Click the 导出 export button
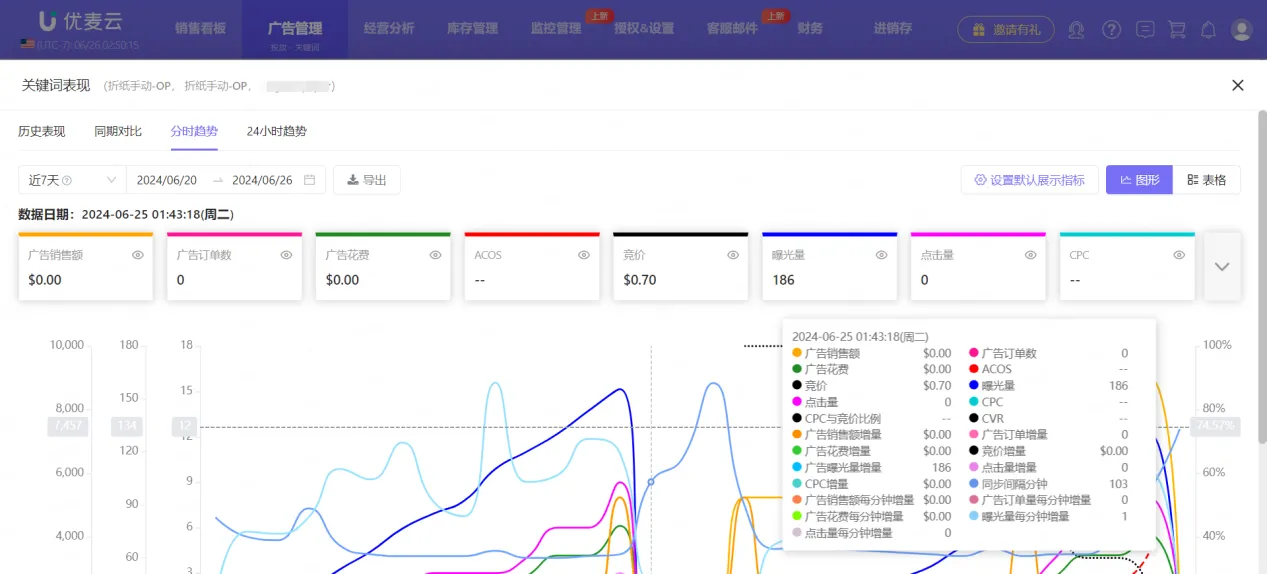The height and width of the screenshot is (574, 1267). pyautogui.click(x=367, y=180)
